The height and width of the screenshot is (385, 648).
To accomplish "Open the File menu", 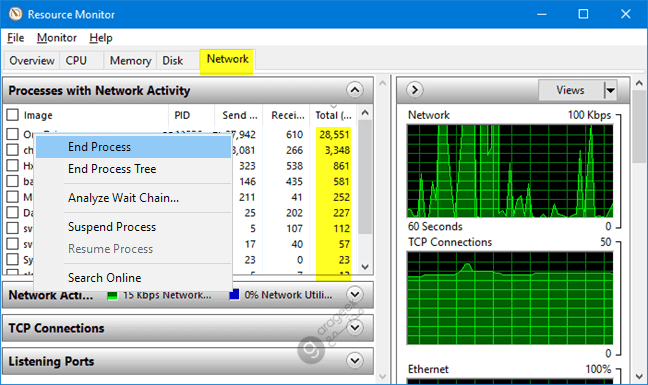I will pos(16,38).
